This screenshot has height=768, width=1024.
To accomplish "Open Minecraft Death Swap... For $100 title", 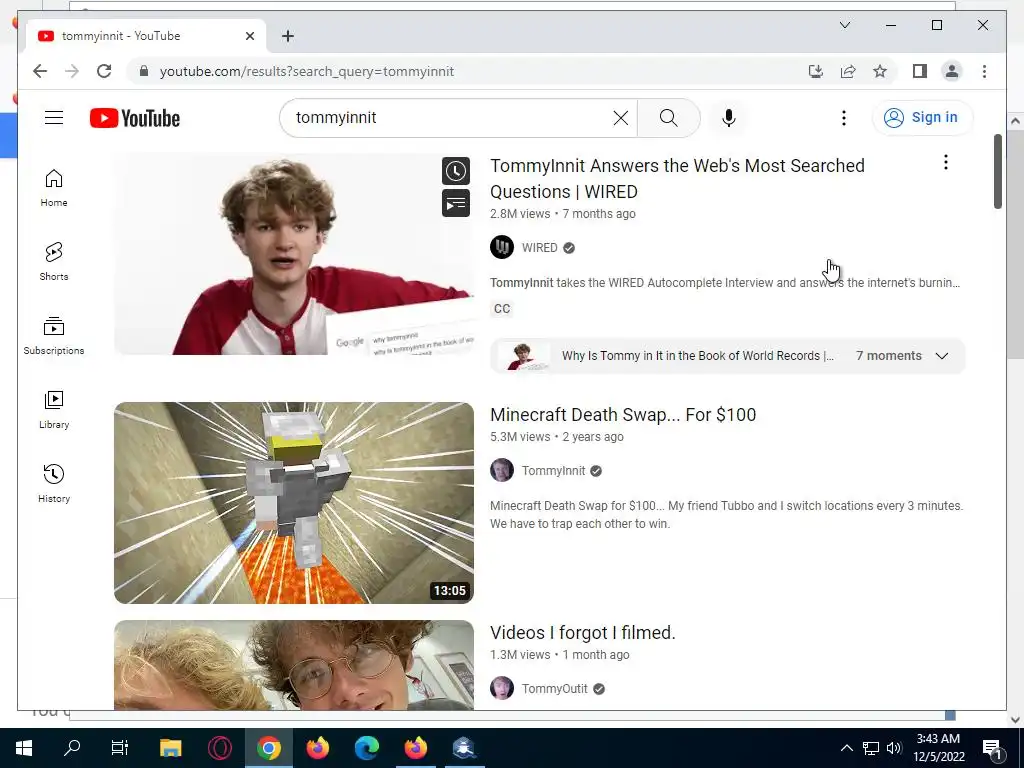I will 623,415.
